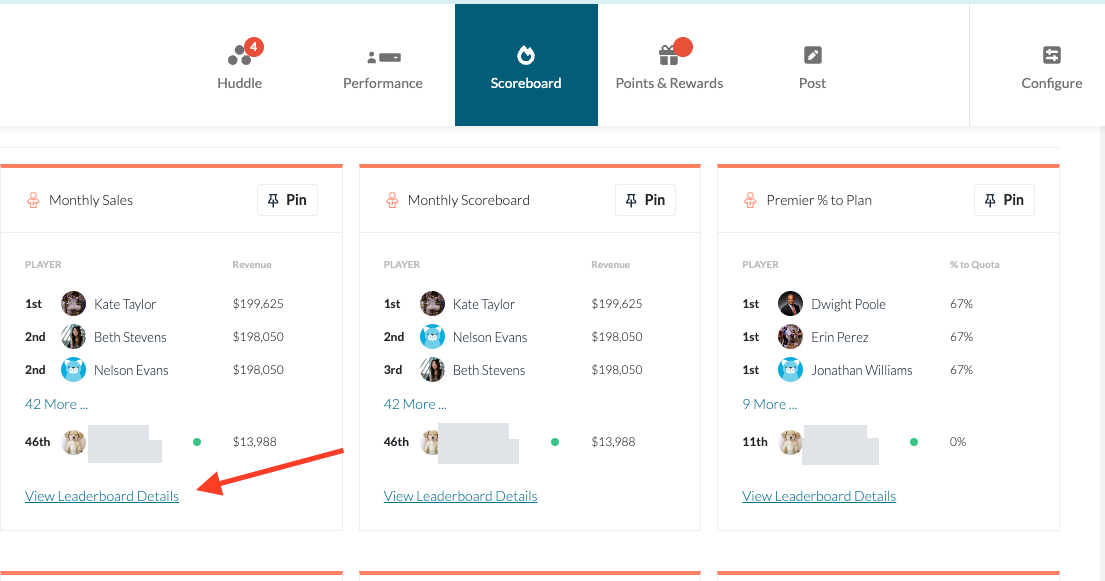This screenshot has height=581, width=1105.
Task: Click the Monthly Sales leaderboard icon
Action: click(33, 200)
